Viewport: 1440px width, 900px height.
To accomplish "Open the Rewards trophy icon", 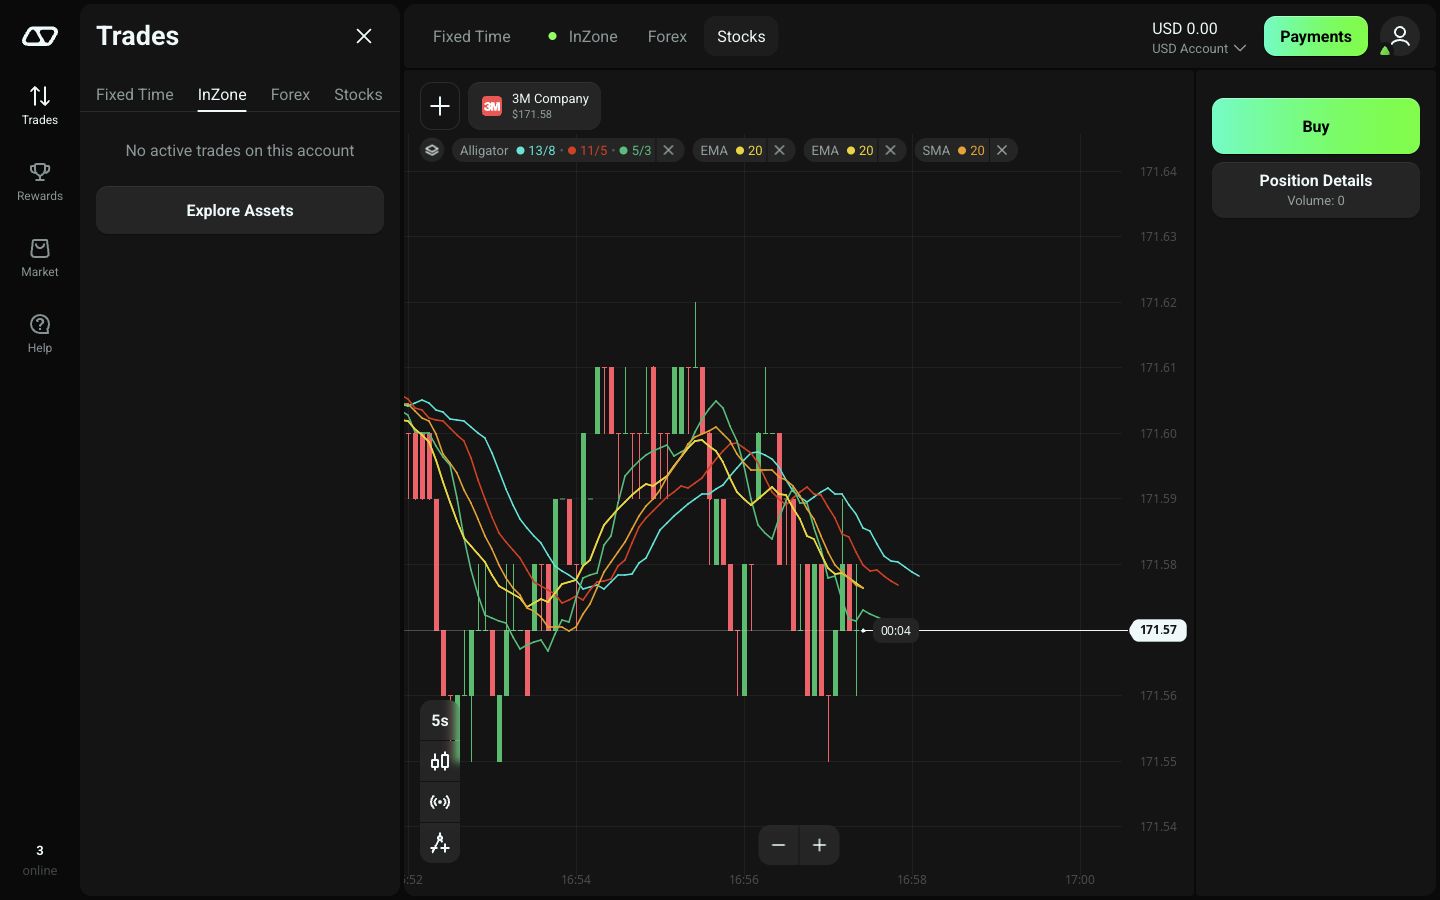I will click(x=40, y=172).
